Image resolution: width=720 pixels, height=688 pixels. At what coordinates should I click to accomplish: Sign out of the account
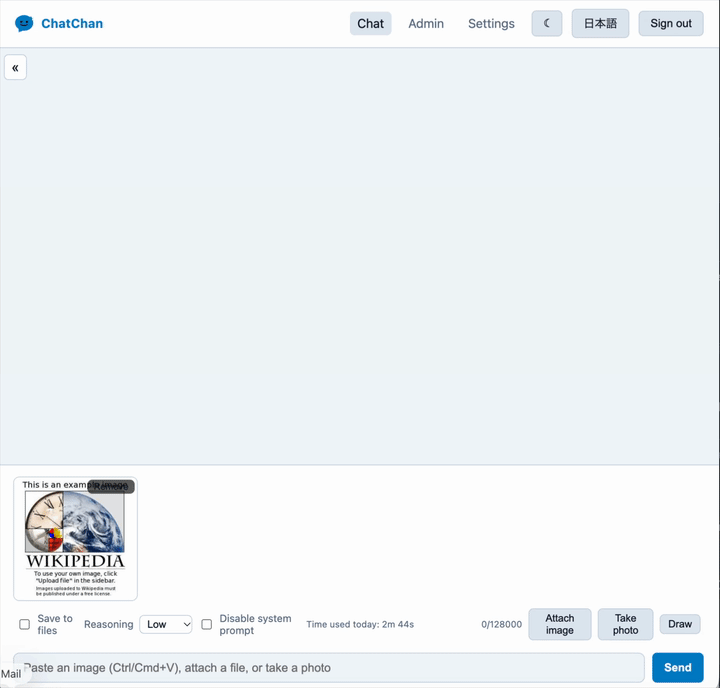pyautogui.click(x=671, y=23)
